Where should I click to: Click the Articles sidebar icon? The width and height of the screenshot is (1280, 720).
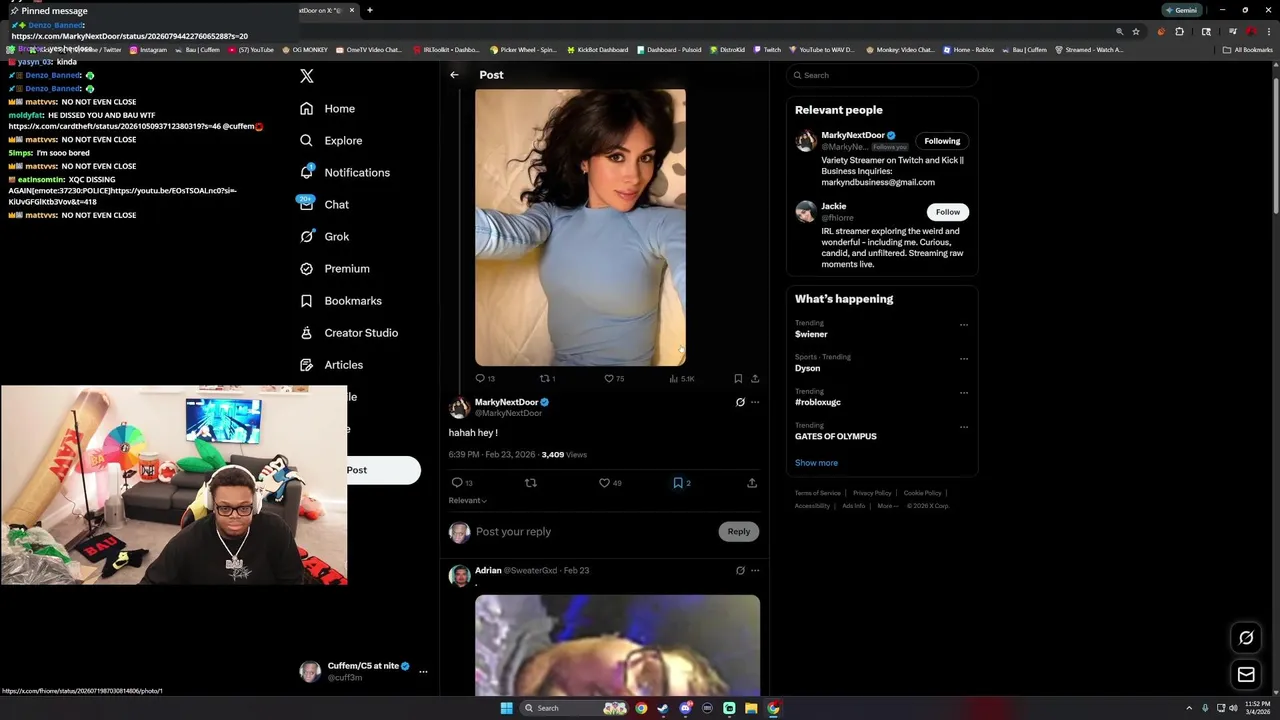pyautogui.click(x=307, y=364)
